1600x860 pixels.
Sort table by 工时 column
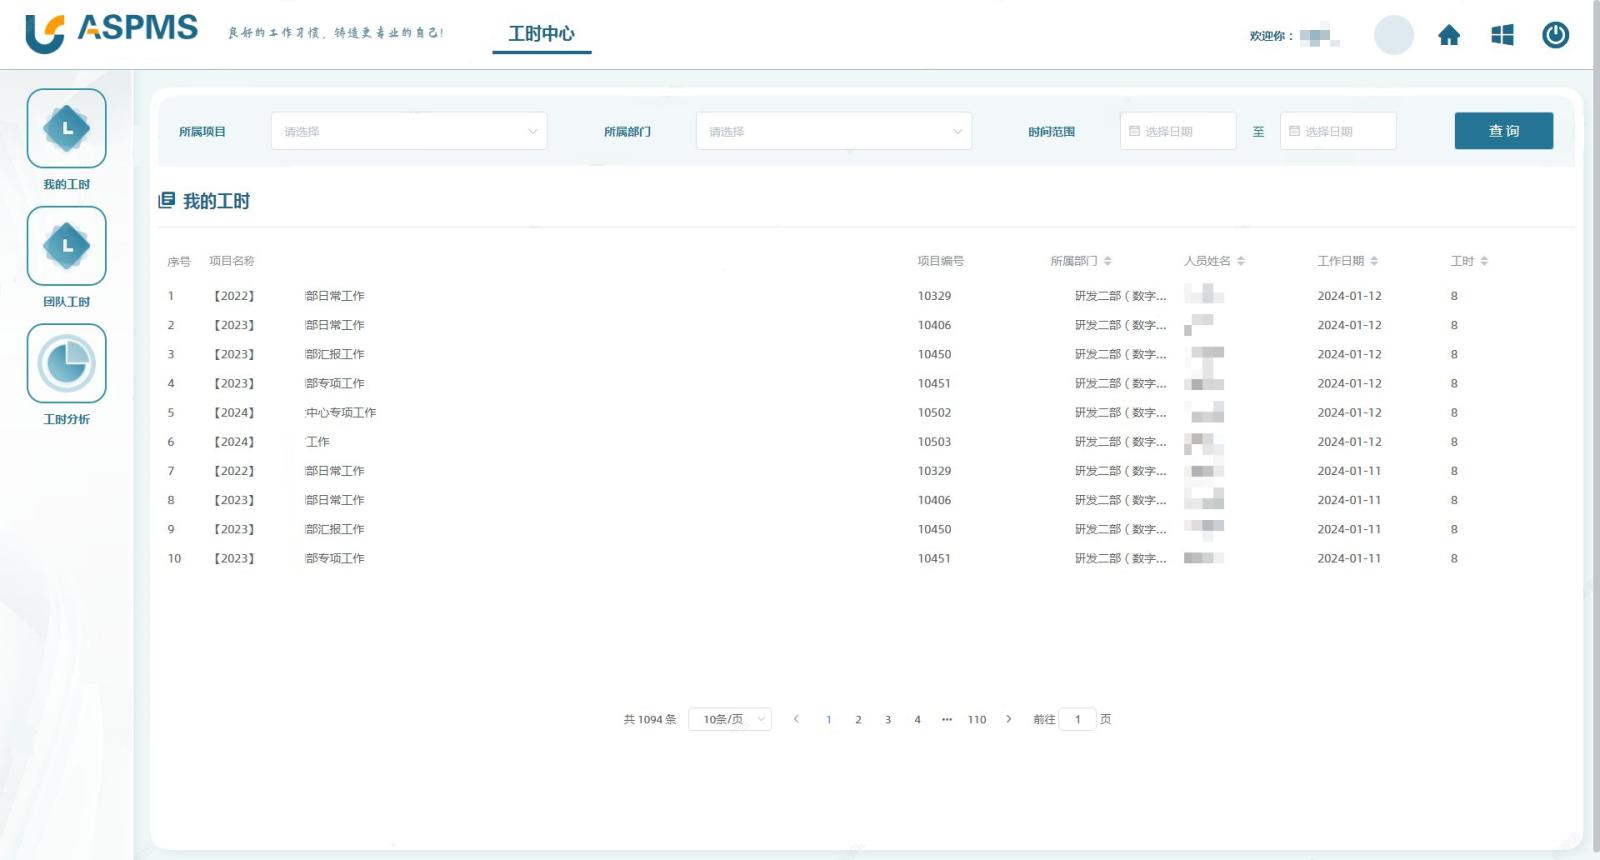pyautogui.click(x=1484, y=261)
